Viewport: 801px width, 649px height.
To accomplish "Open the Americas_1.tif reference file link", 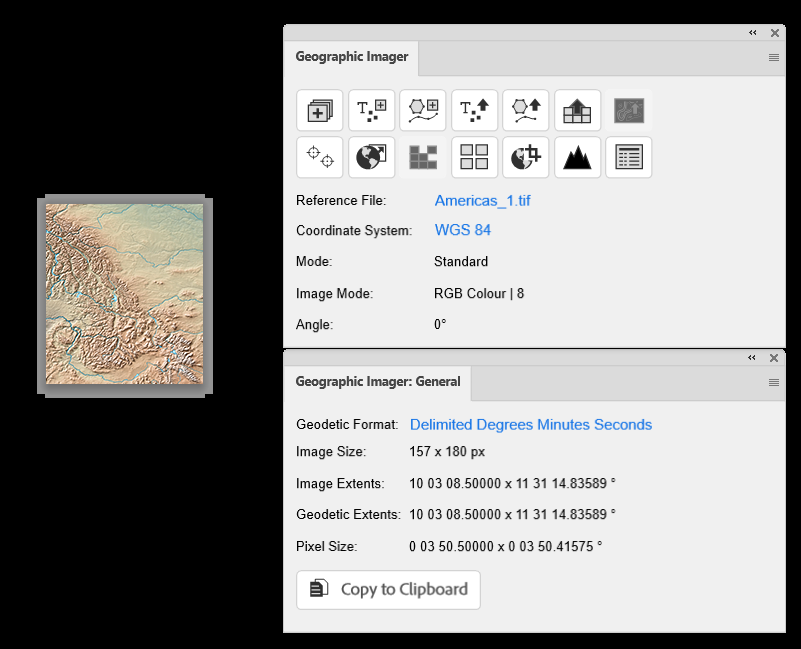I will tap(483, 201).
